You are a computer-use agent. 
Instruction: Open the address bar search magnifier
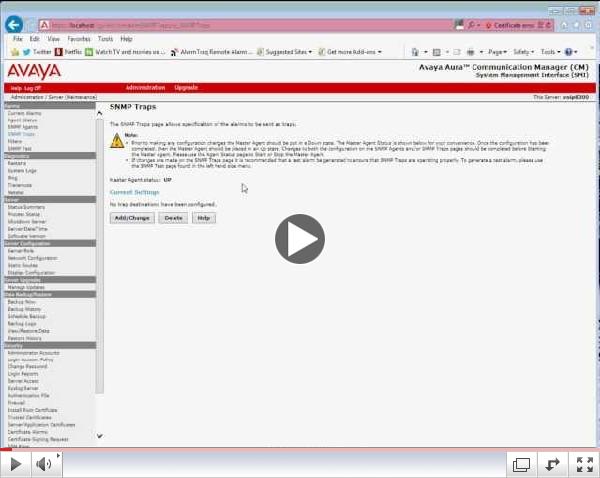pyautogui.click(x=471, y=25)
